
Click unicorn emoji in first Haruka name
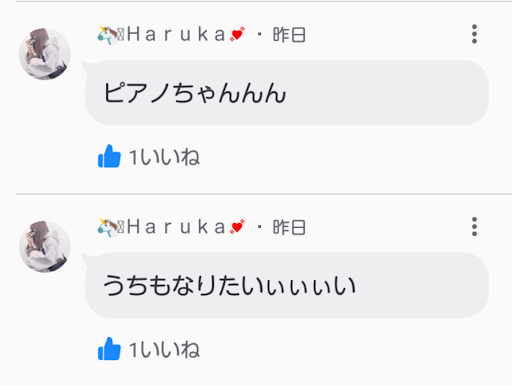click(x=107, y=35)
